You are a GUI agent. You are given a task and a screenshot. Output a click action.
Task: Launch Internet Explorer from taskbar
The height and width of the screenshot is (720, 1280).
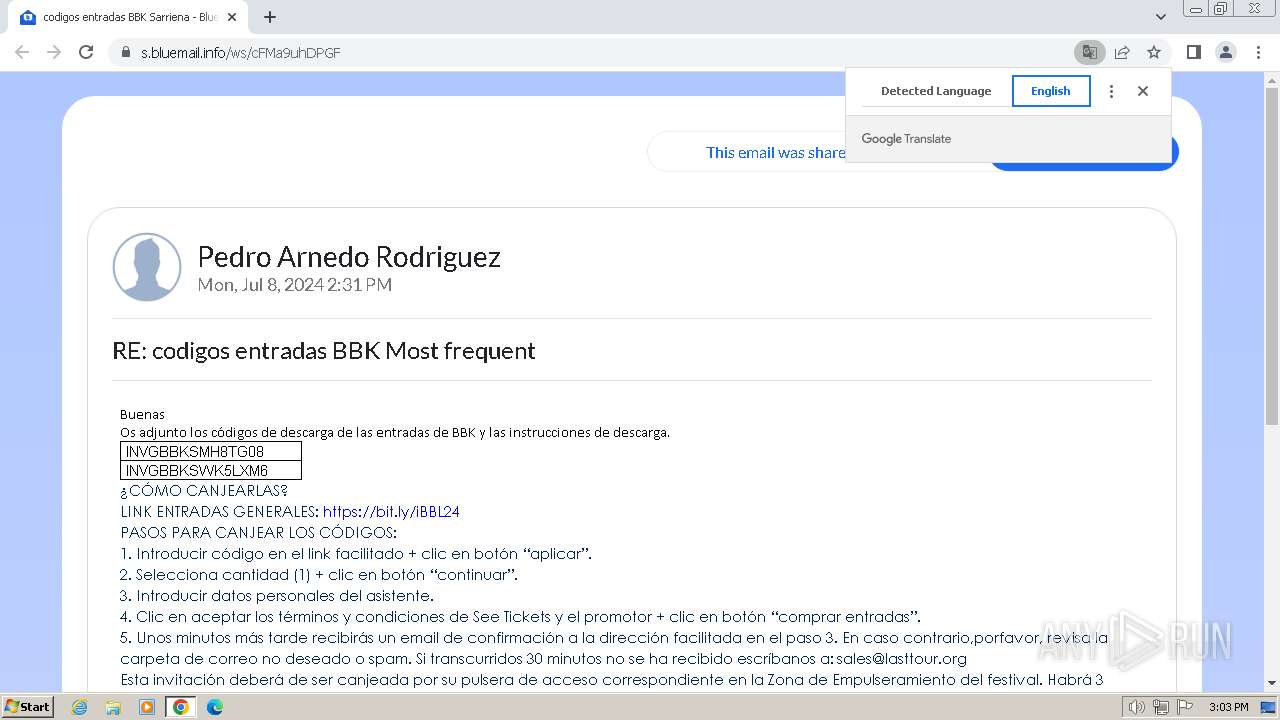[80, 707]
